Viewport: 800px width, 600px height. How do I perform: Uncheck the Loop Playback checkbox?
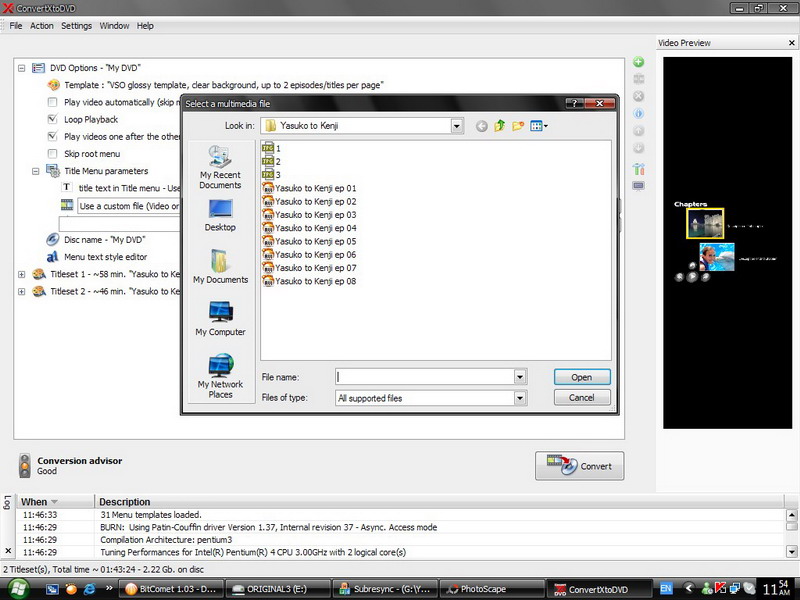pyautogui.click(x=52, y=119)
